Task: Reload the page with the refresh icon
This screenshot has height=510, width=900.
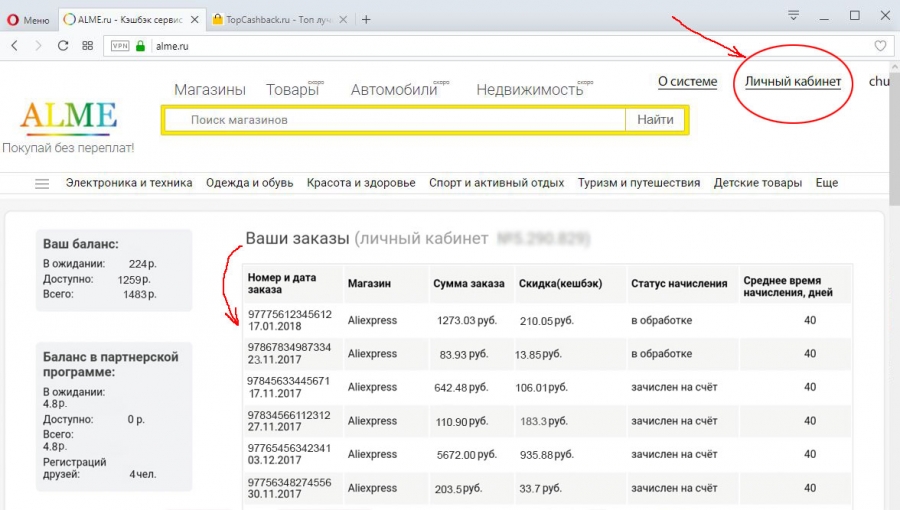Action: (x=63, y=46)
